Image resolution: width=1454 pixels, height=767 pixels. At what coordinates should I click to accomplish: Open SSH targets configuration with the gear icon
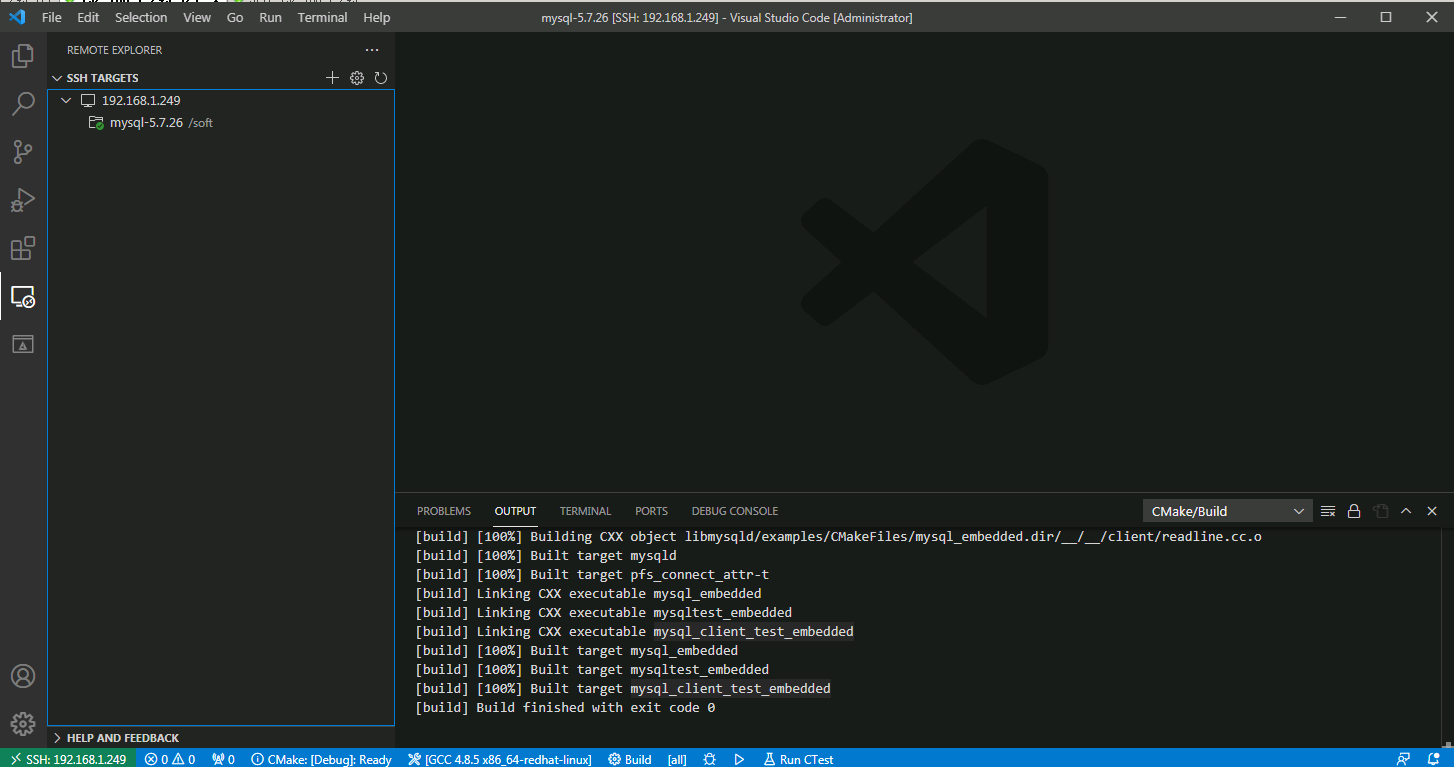tap(357, 78)
